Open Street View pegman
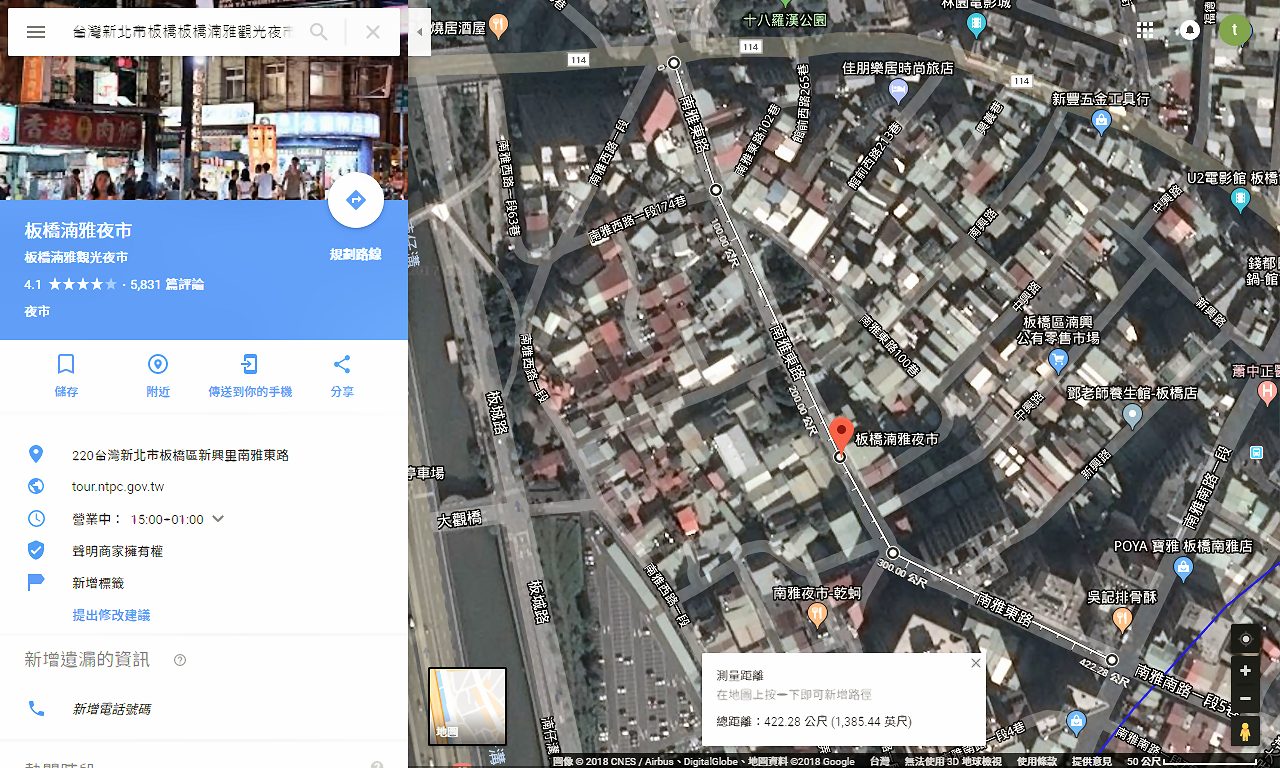 (1245, 732)
